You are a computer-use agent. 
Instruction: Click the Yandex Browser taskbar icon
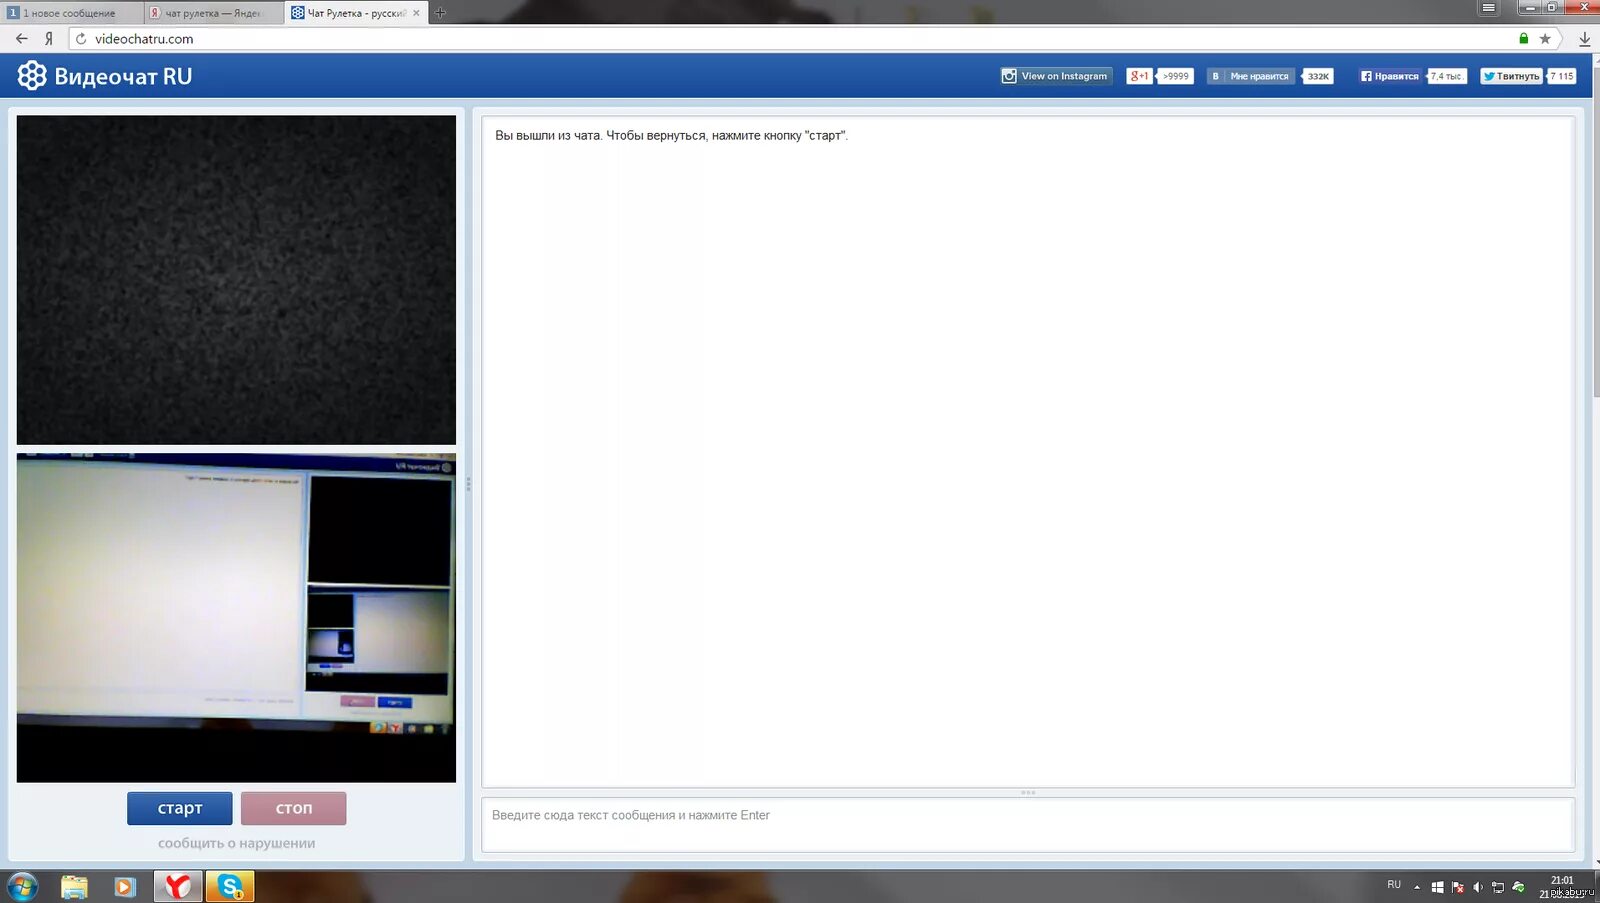tap(178, 886)
